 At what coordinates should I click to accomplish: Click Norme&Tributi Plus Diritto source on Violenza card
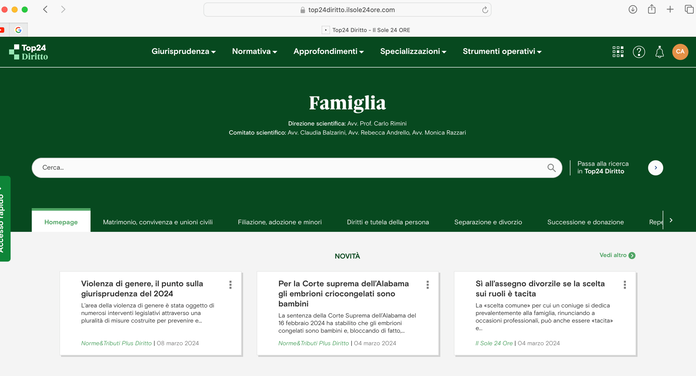tap(116, 343)
